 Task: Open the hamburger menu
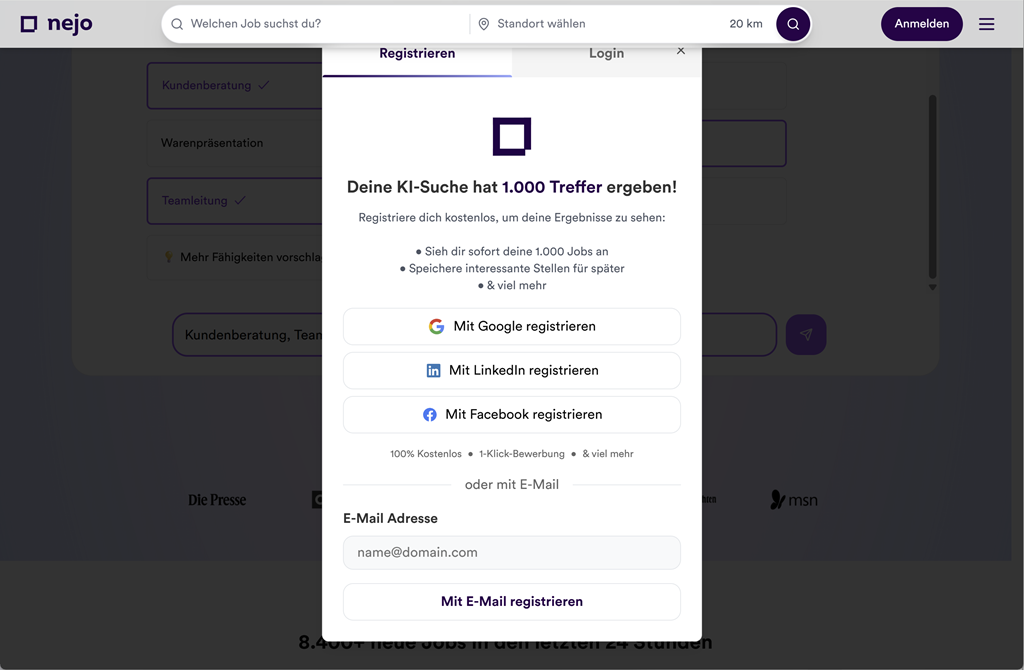click(x=986, y=24)
